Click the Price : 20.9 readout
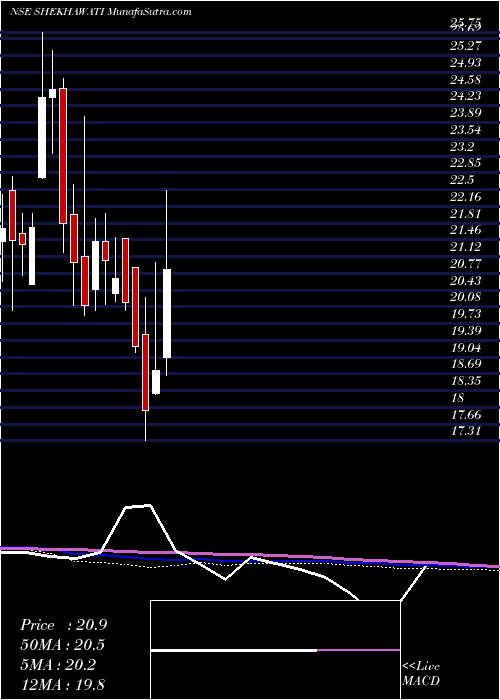The height and width of the screenshot is (700, 500). point(63,625)
